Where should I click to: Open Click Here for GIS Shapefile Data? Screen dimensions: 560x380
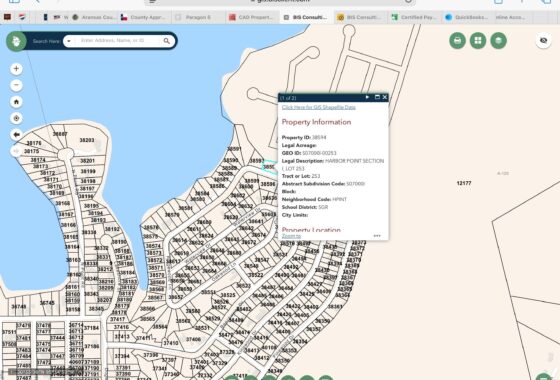(319, 107)
